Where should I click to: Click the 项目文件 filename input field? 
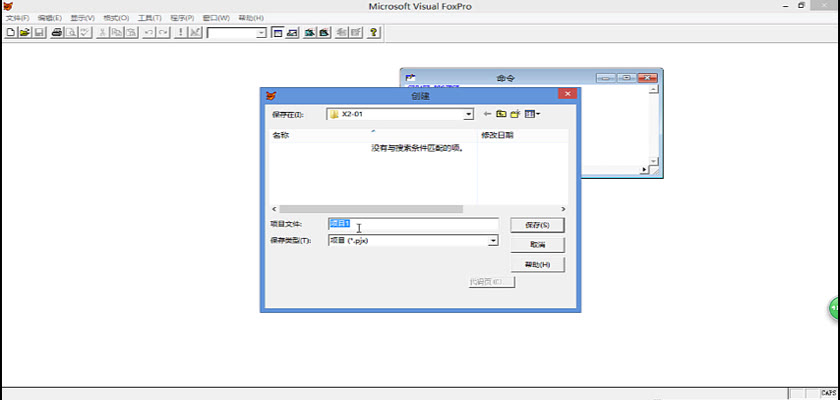point(412,224)
